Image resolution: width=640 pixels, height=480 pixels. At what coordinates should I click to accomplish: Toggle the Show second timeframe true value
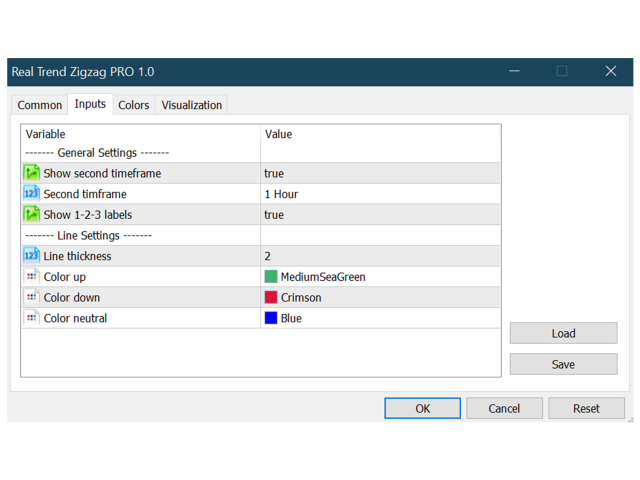(x=380, y=173)
